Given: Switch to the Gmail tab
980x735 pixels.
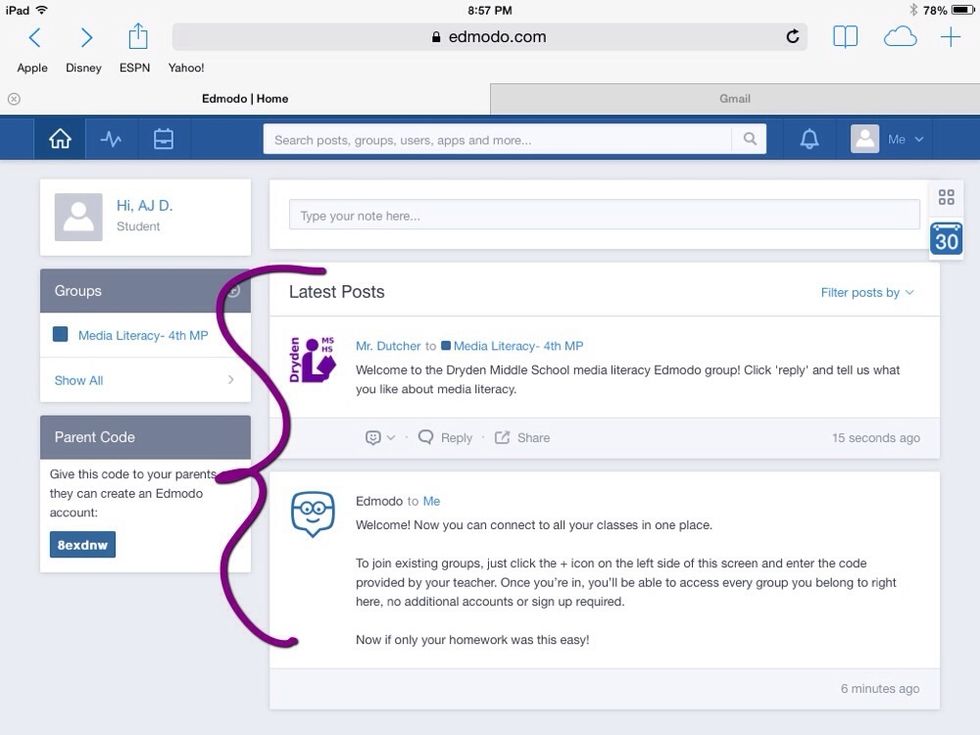Looking at the screenshot, I should [x=734, y=98].
